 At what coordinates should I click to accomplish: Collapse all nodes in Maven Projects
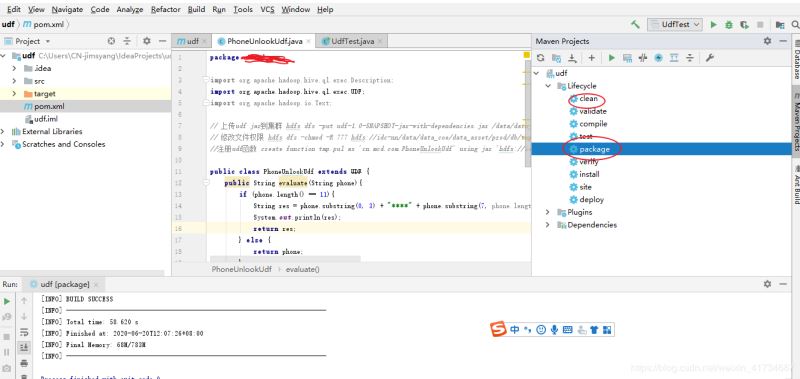coord(690,58)
